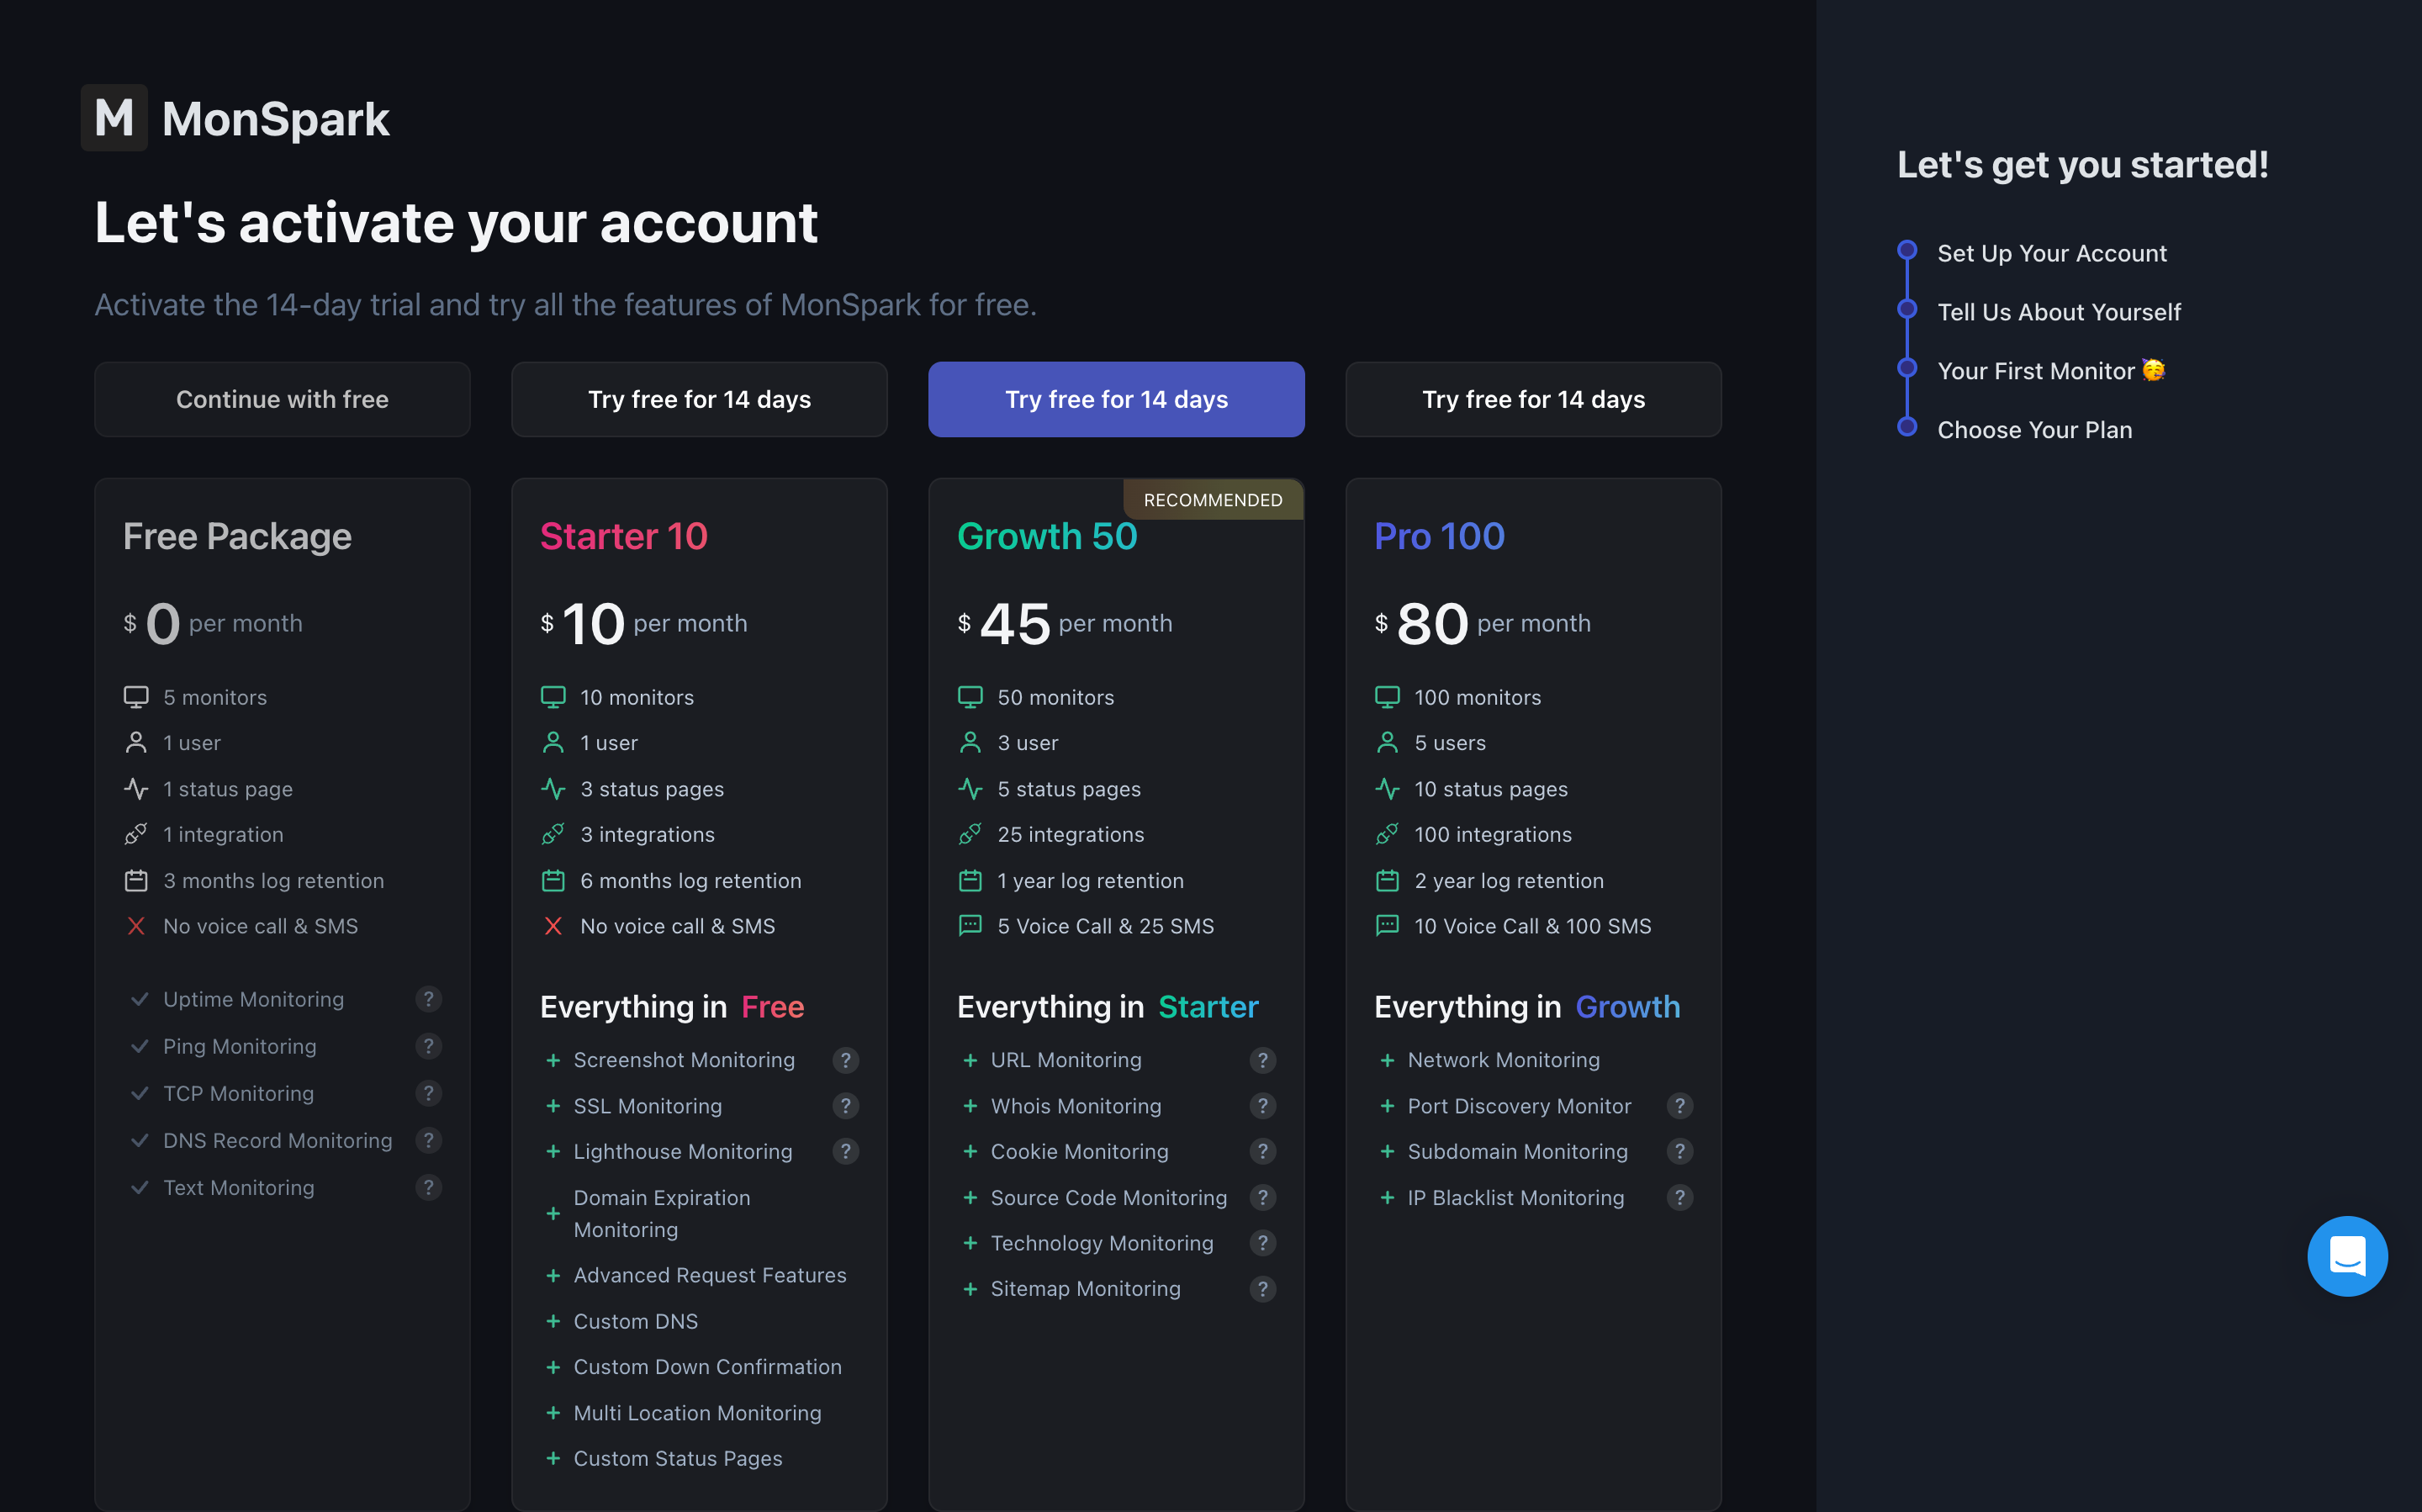Click the Pro 100 plan title
Screen dimensions: 2422x1512
point(1439,537)
